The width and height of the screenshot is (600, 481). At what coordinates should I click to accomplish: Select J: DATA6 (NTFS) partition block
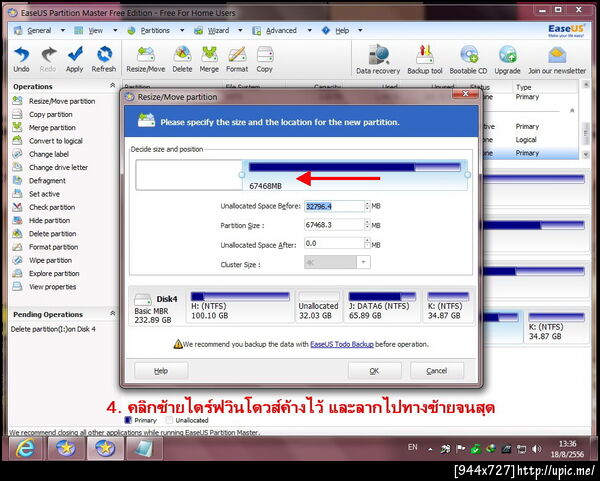tap(382, 306)
